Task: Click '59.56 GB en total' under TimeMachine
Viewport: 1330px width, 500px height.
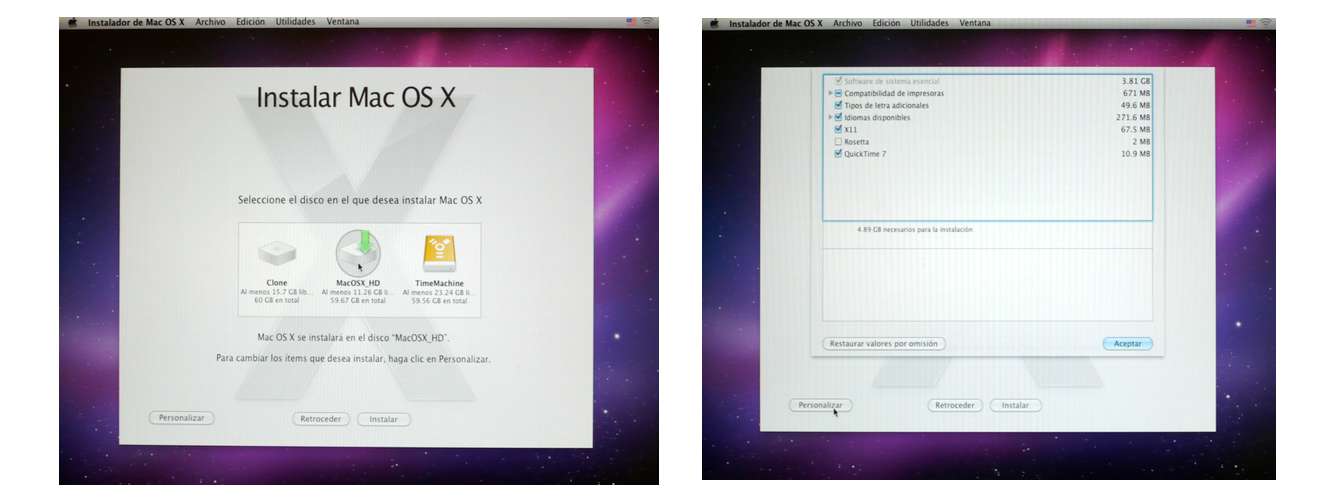Action: (x=439, y=300)
